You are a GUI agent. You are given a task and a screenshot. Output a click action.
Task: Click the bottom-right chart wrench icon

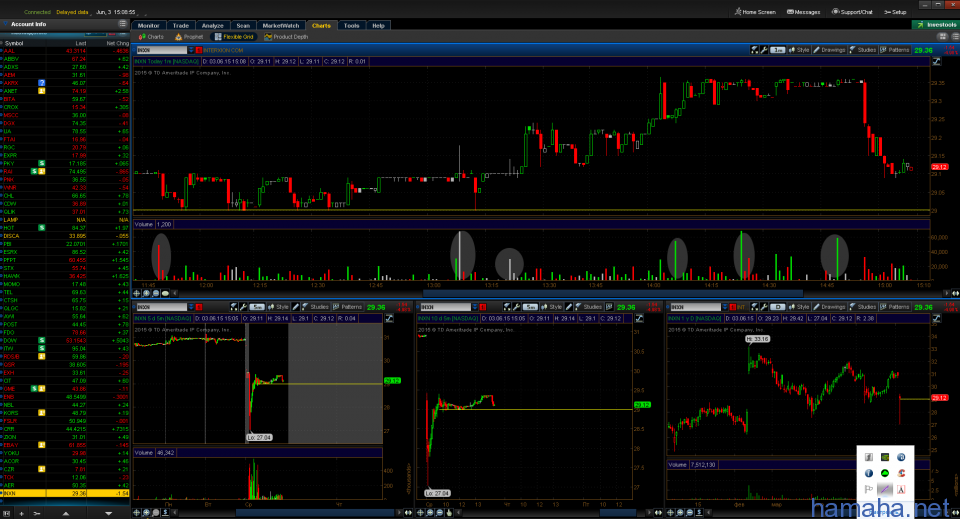[x=764, y=307]
